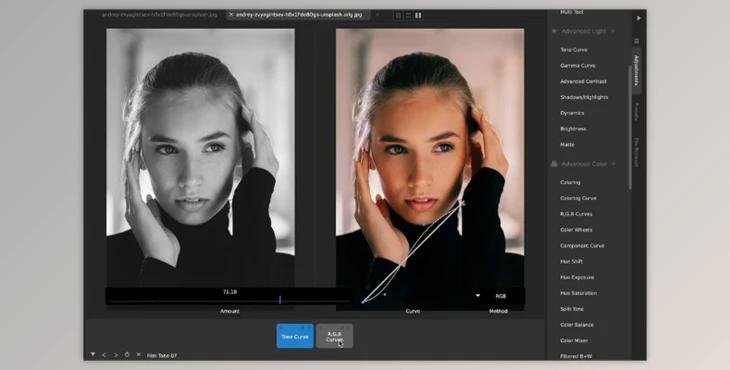Image resolution: width=730 pixels, height=370 pixels.
Task: Click the top control point of the tone curve
Action: coord(462,203)
